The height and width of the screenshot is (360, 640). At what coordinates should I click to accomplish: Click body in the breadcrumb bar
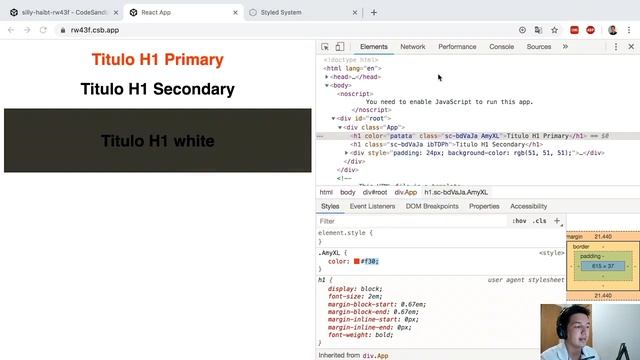[x=348, y=192]
